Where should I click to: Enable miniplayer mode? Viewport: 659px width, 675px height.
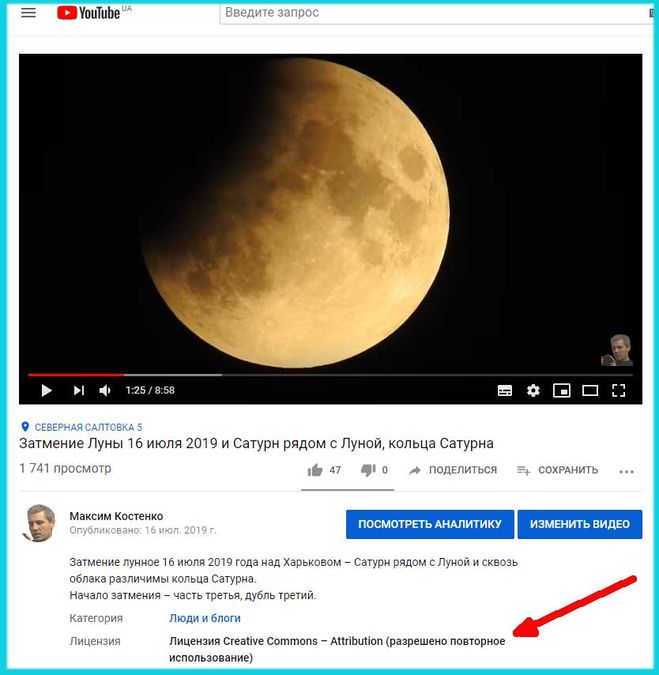click(562, 390)
